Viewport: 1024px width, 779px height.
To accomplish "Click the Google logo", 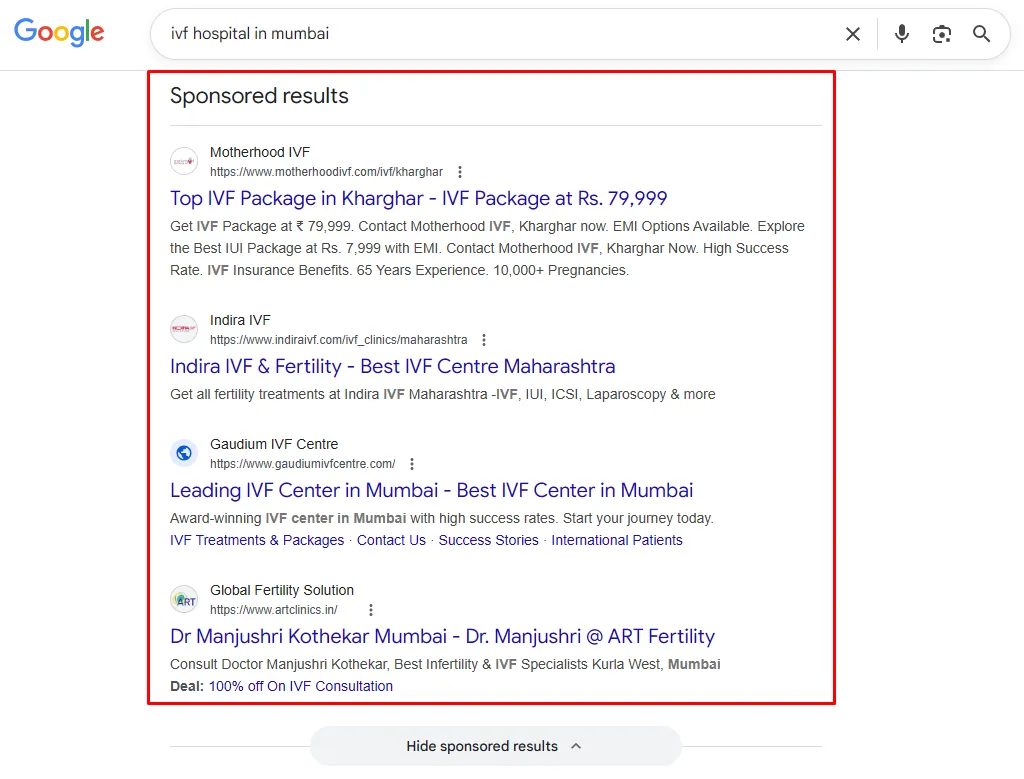I will click(x=59, y=32).
